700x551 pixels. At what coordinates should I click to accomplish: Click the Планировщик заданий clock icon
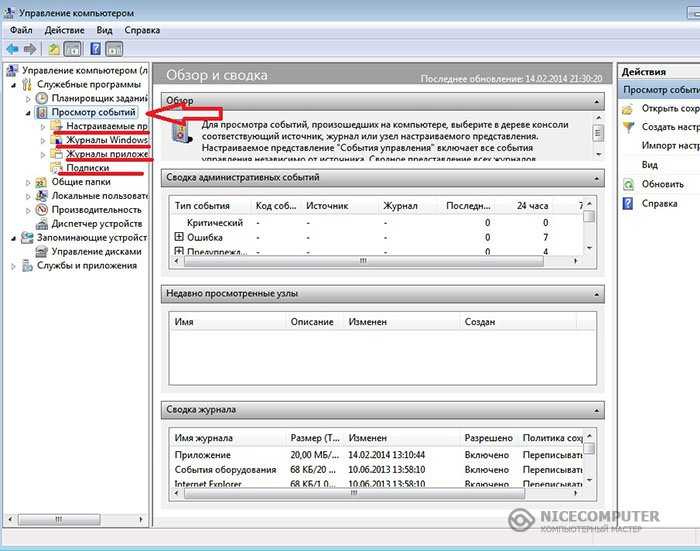point(42,98)
